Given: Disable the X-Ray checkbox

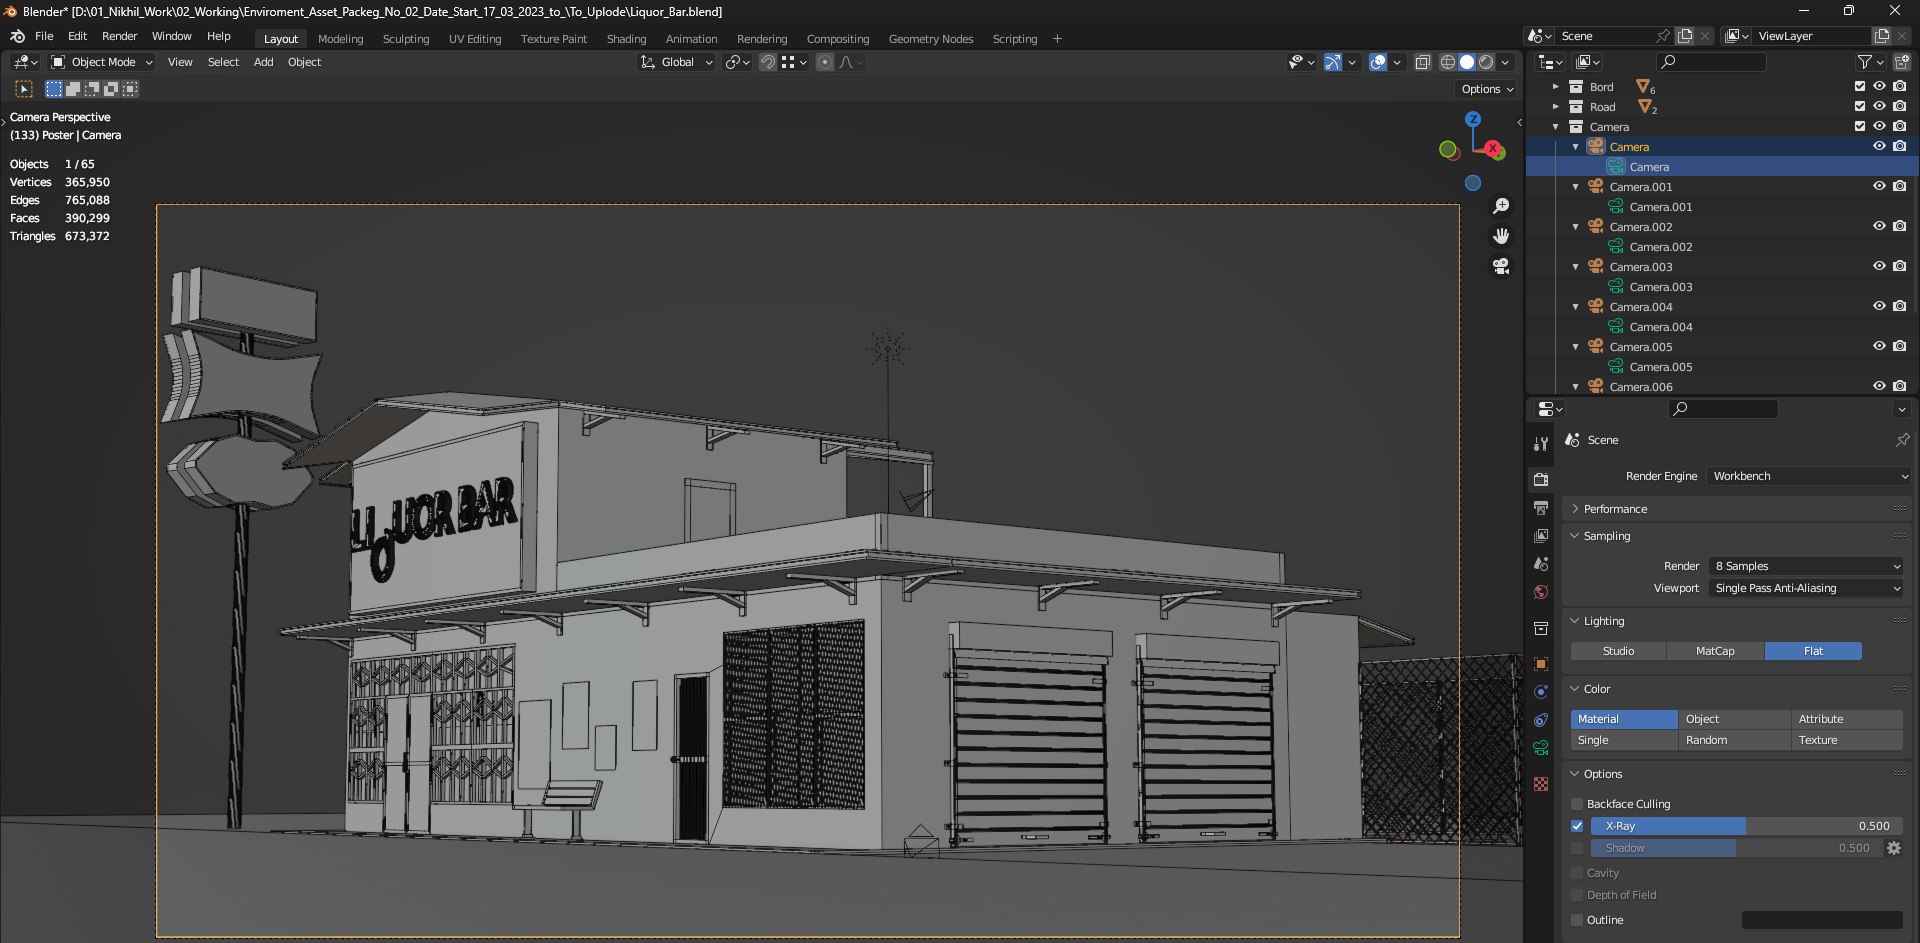Looking at the screenshot, I should (1577, 826).
